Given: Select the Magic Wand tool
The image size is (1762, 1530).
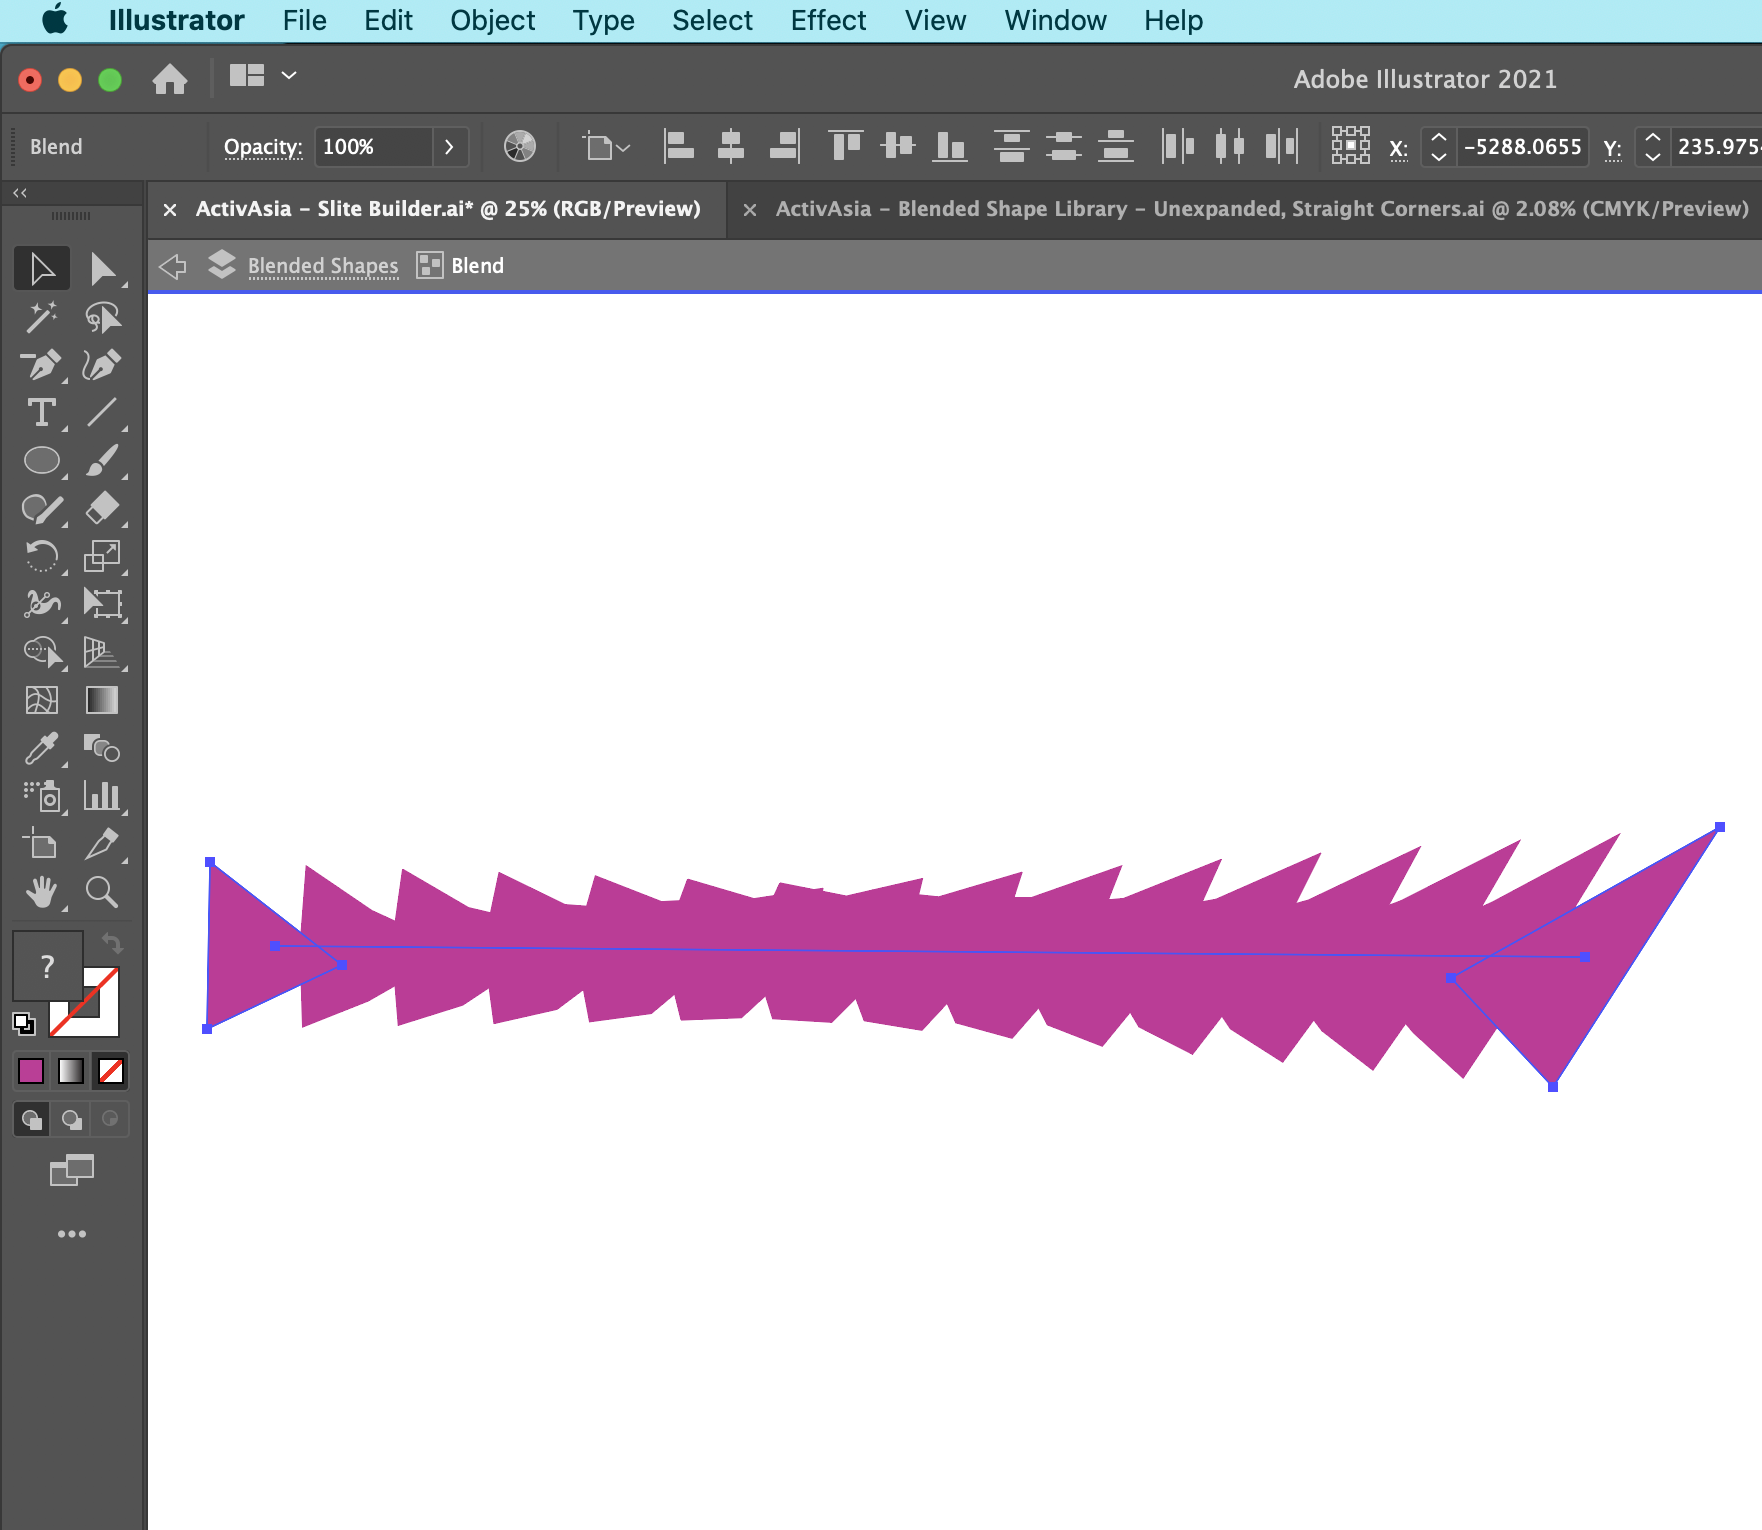Looking at the screenshot, I should coord(42,317).
